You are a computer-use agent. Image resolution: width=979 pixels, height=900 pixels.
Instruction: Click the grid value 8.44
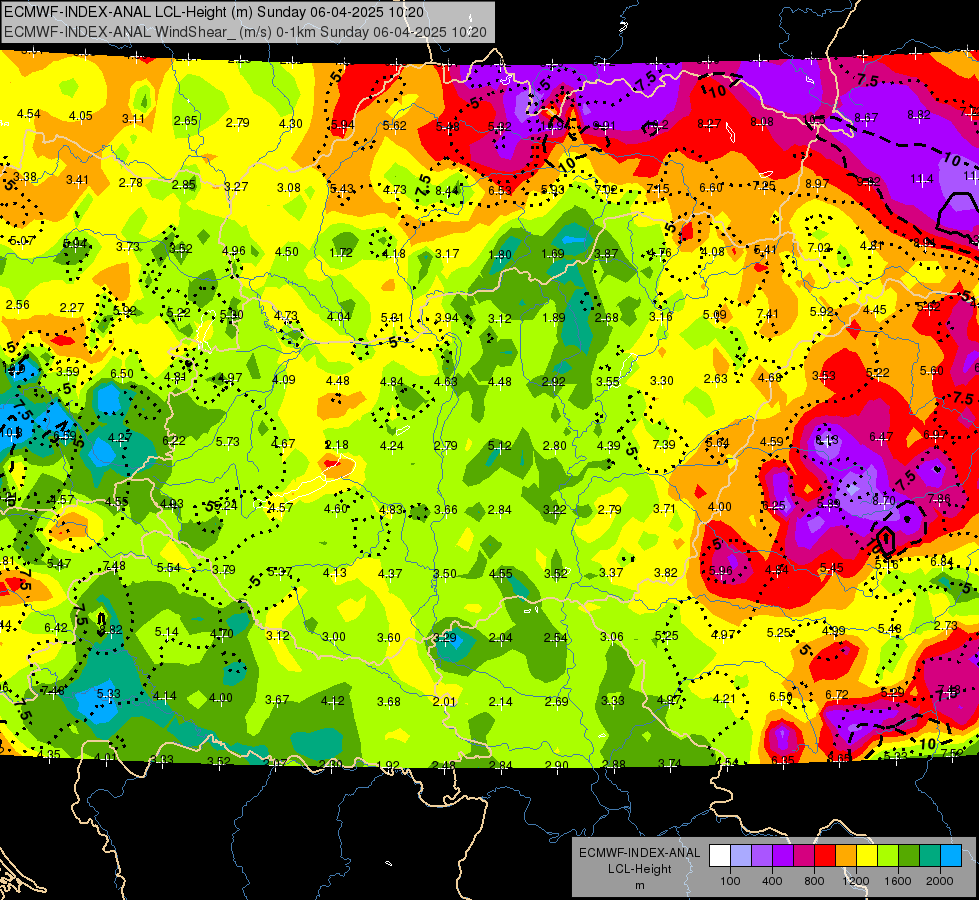click(447, 190)
